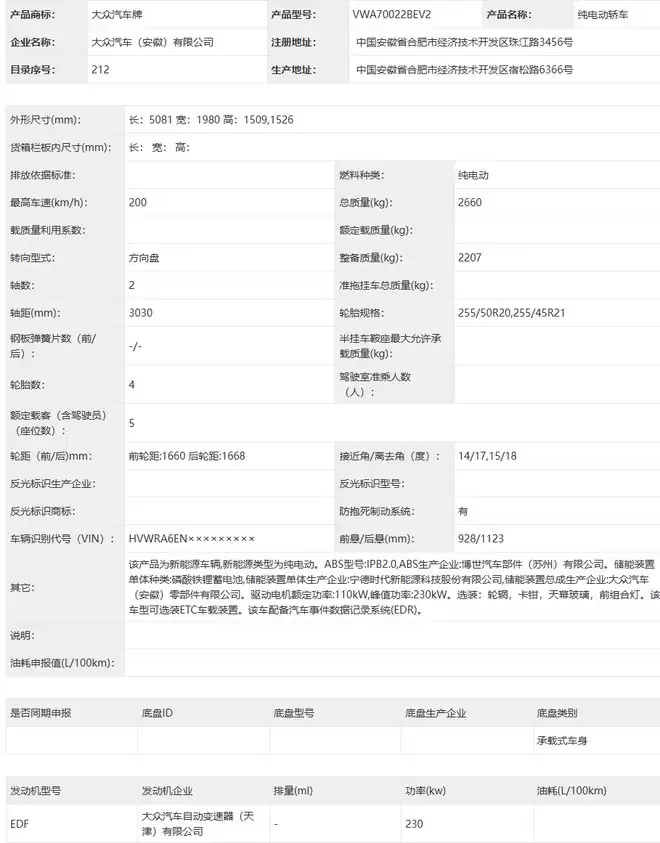Click the 整备质量(kg) label
The width and height of the screenshot is (660, 843).
[x=371, y=258]
